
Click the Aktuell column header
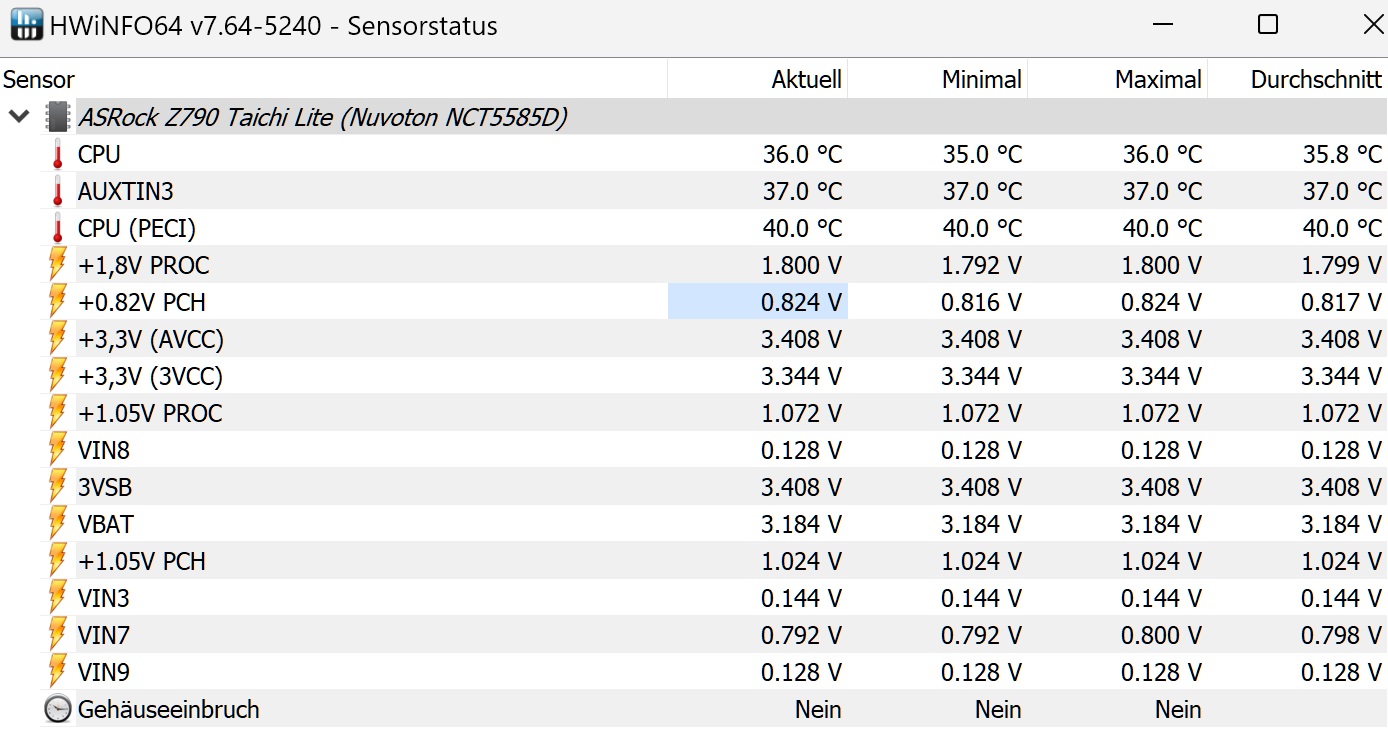[806, 80]
